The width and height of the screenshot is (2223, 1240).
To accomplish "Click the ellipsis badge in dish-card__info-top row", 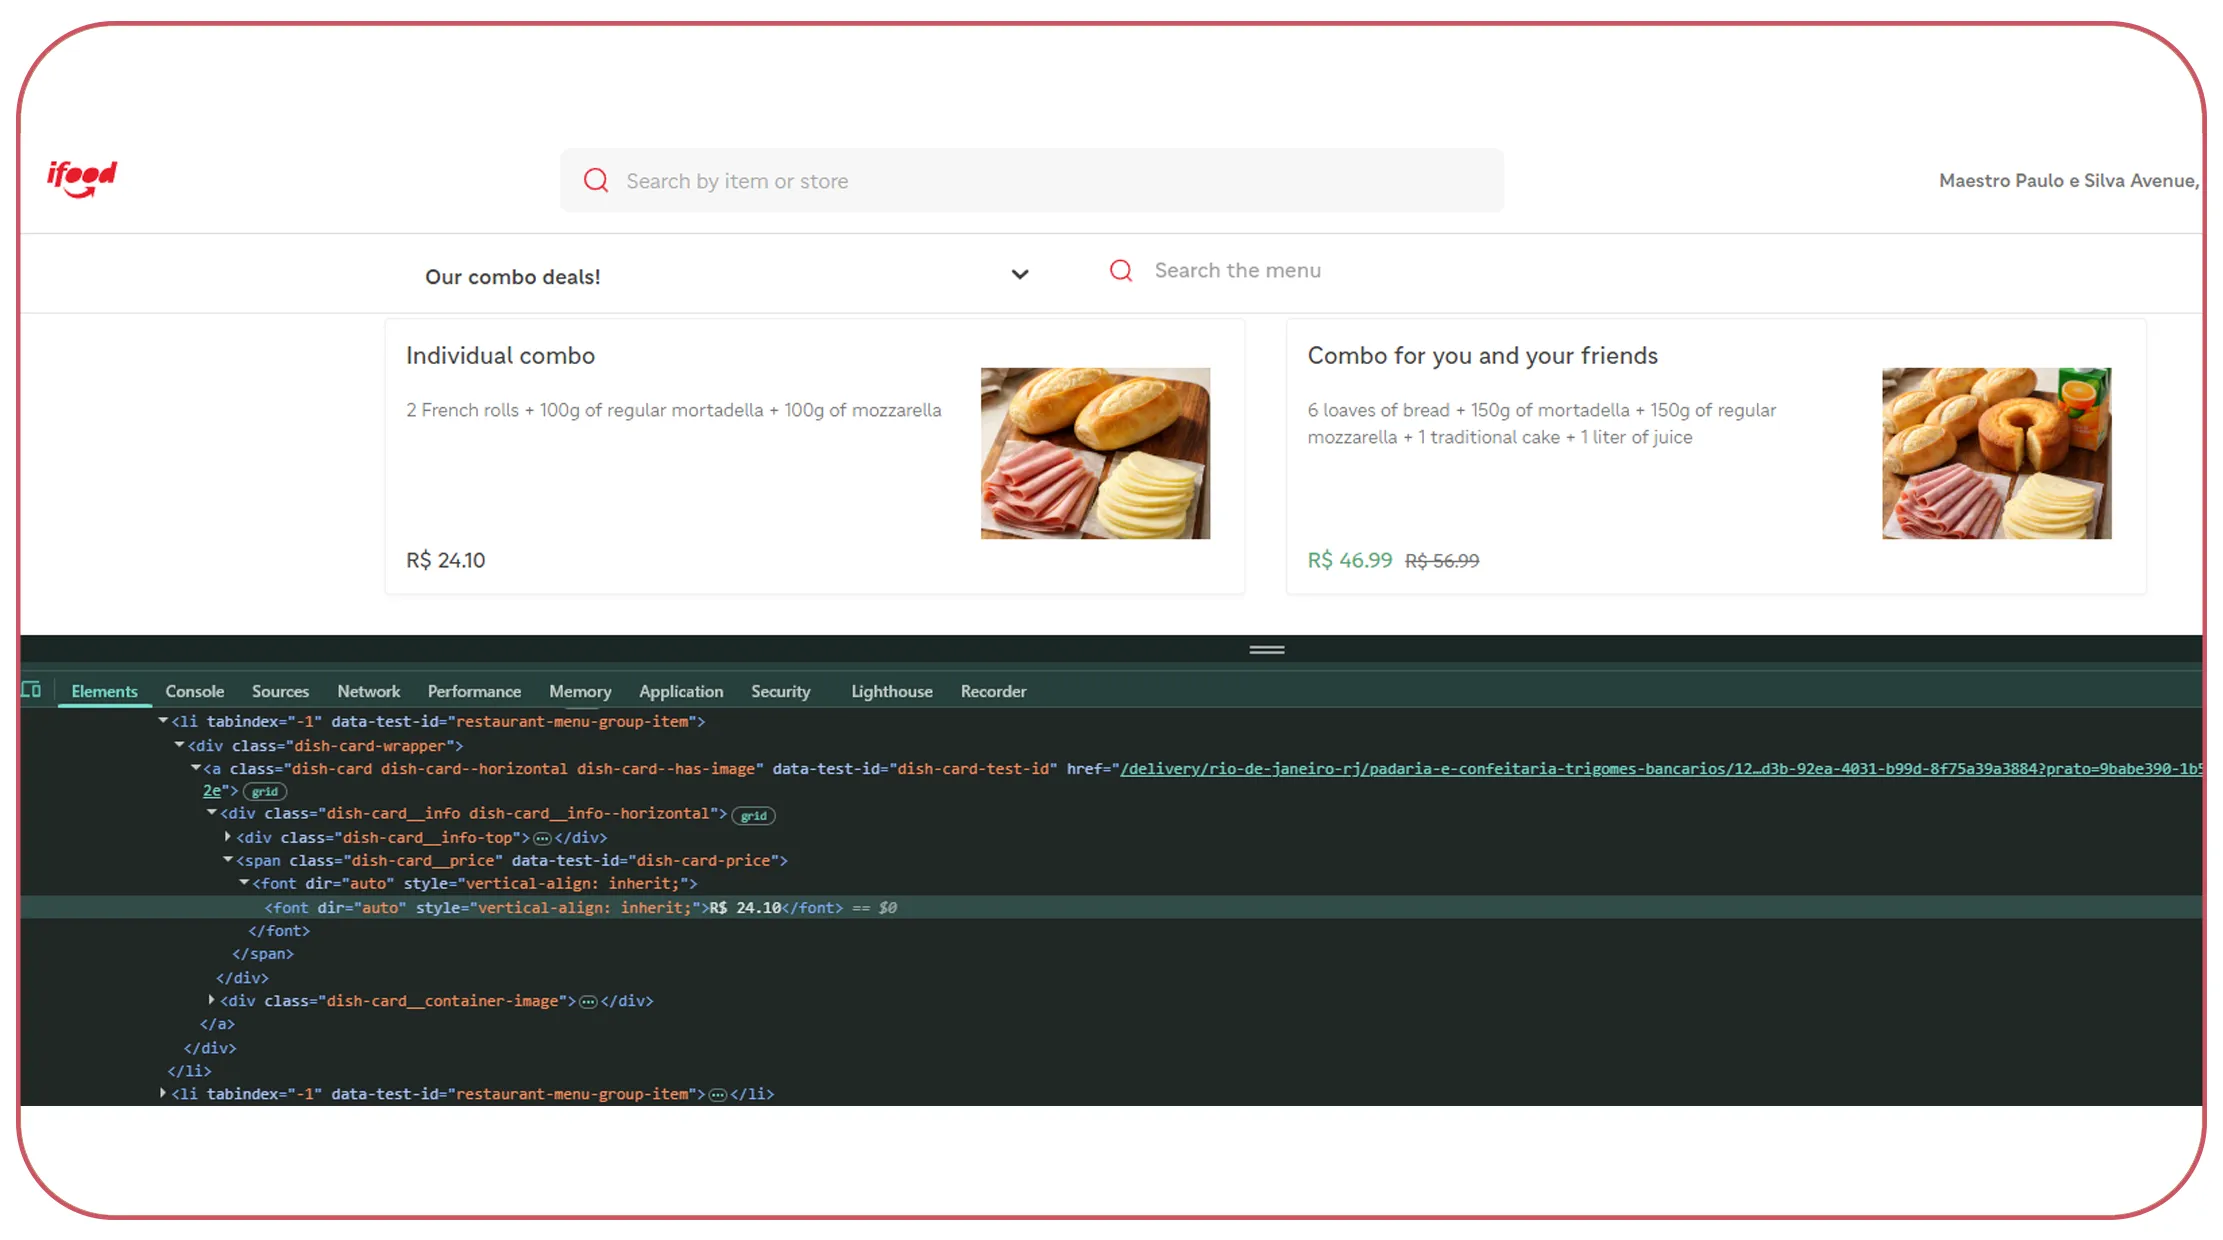I will (x=542, y=838).
